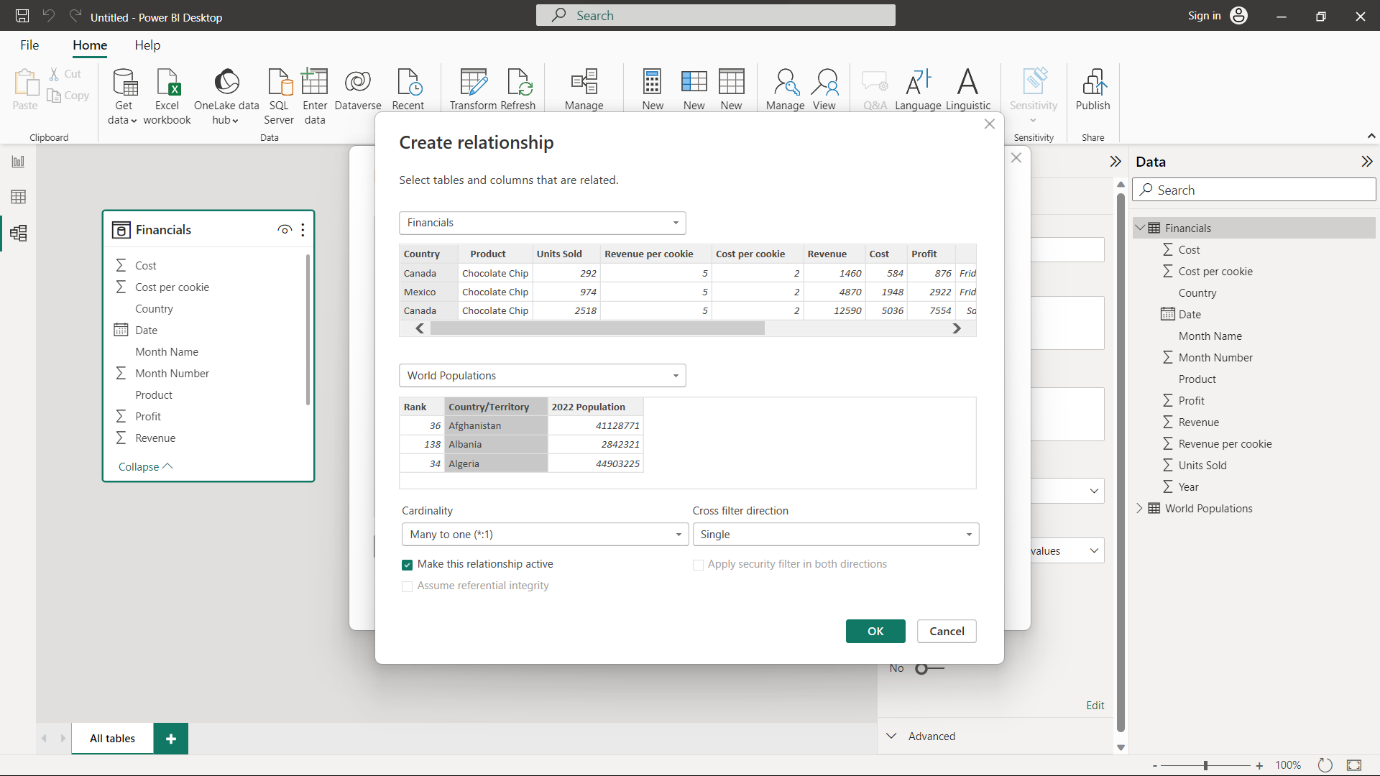1380x776 pixels.
Task: Click View as roles icon
Action: tap(825, 90)
